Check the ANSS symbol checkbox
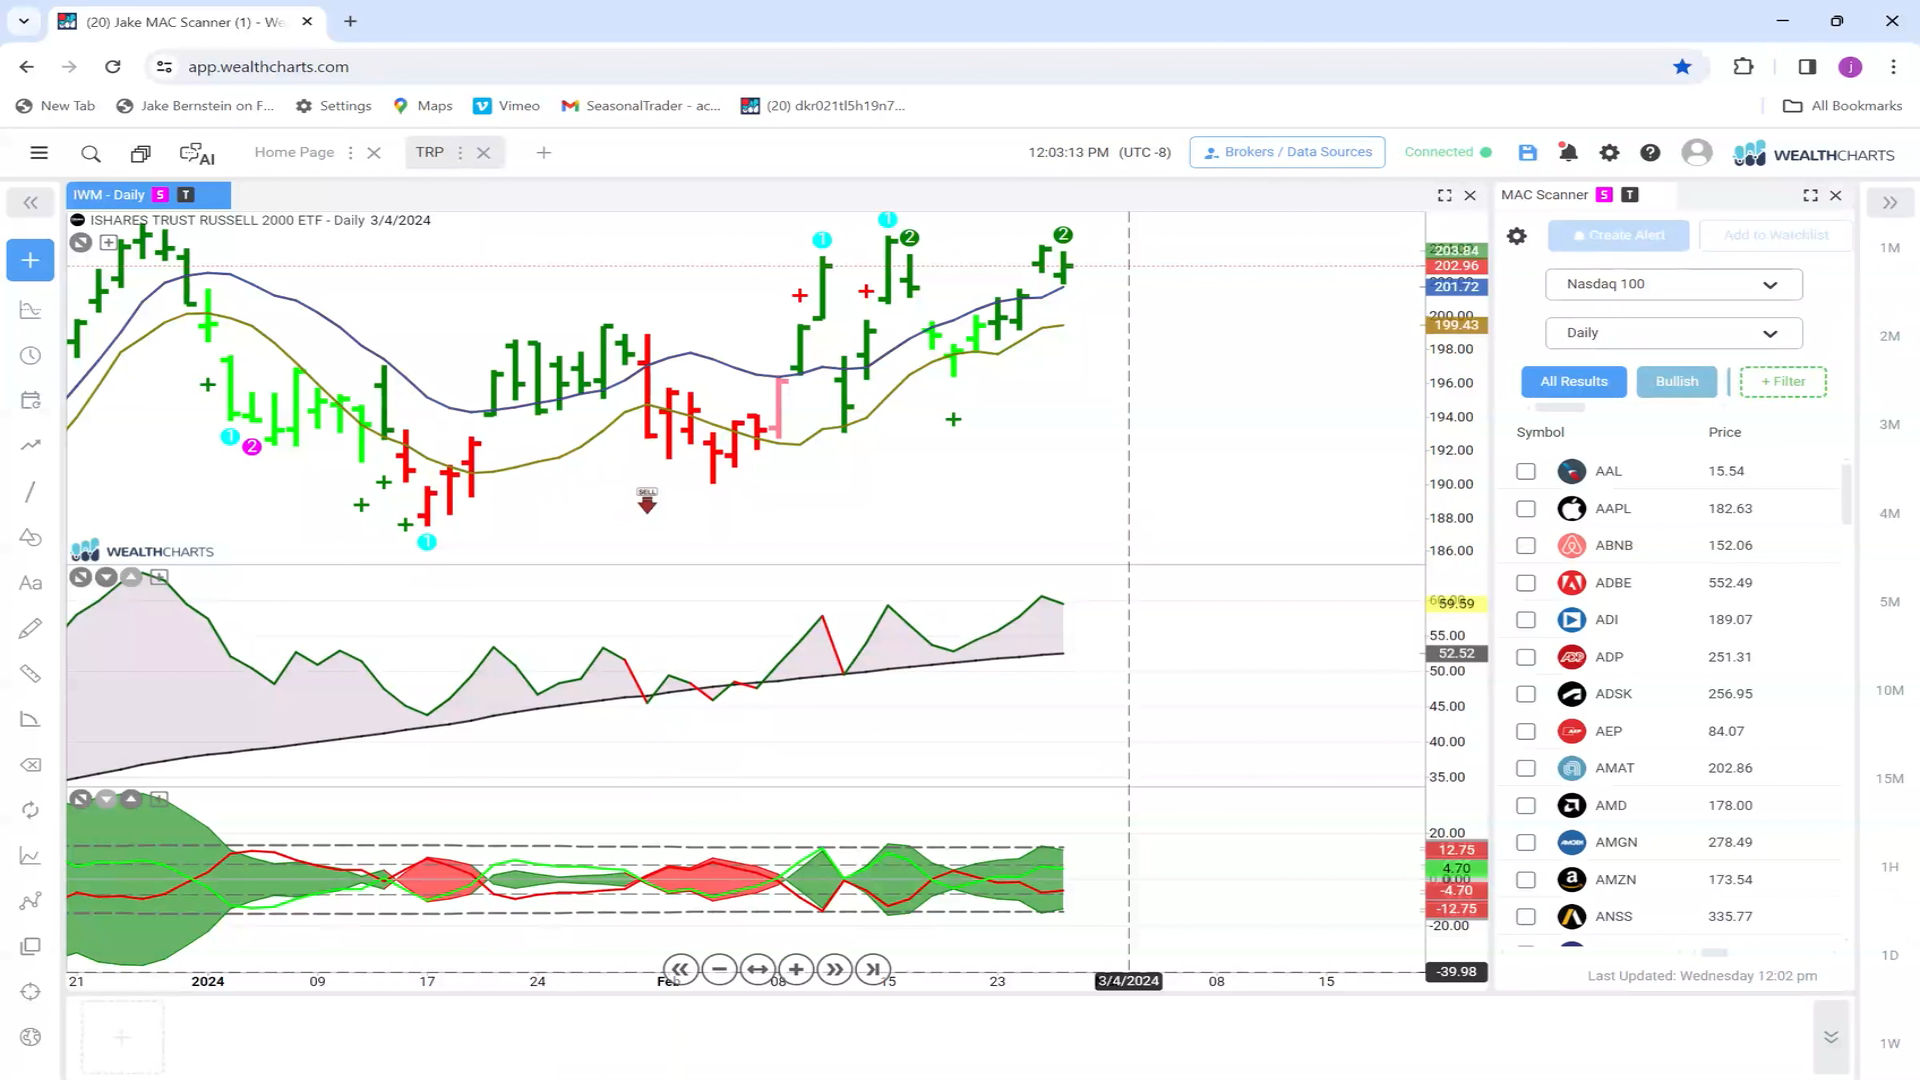1920x1080 pixels. tap(1526, 917)
